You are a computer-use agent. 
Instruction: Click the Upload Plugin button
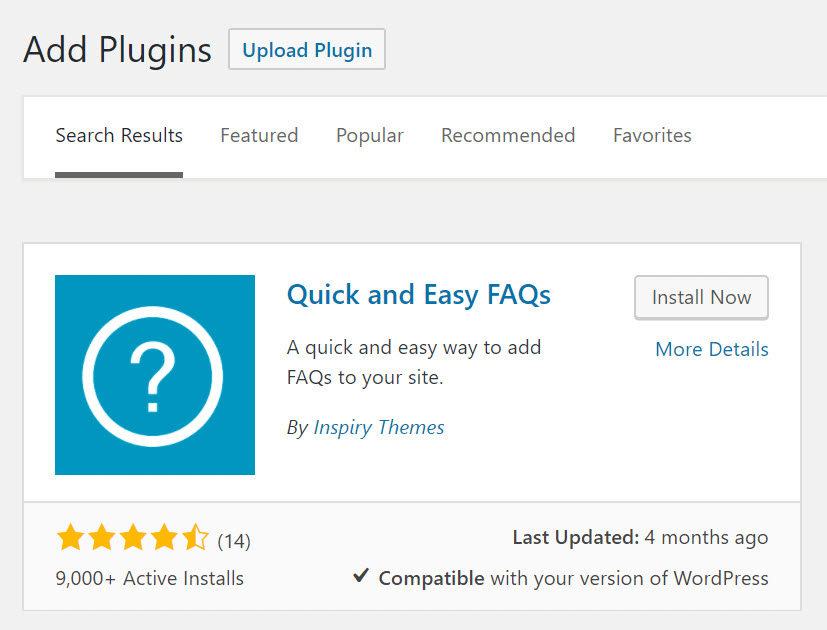[306, 48]
